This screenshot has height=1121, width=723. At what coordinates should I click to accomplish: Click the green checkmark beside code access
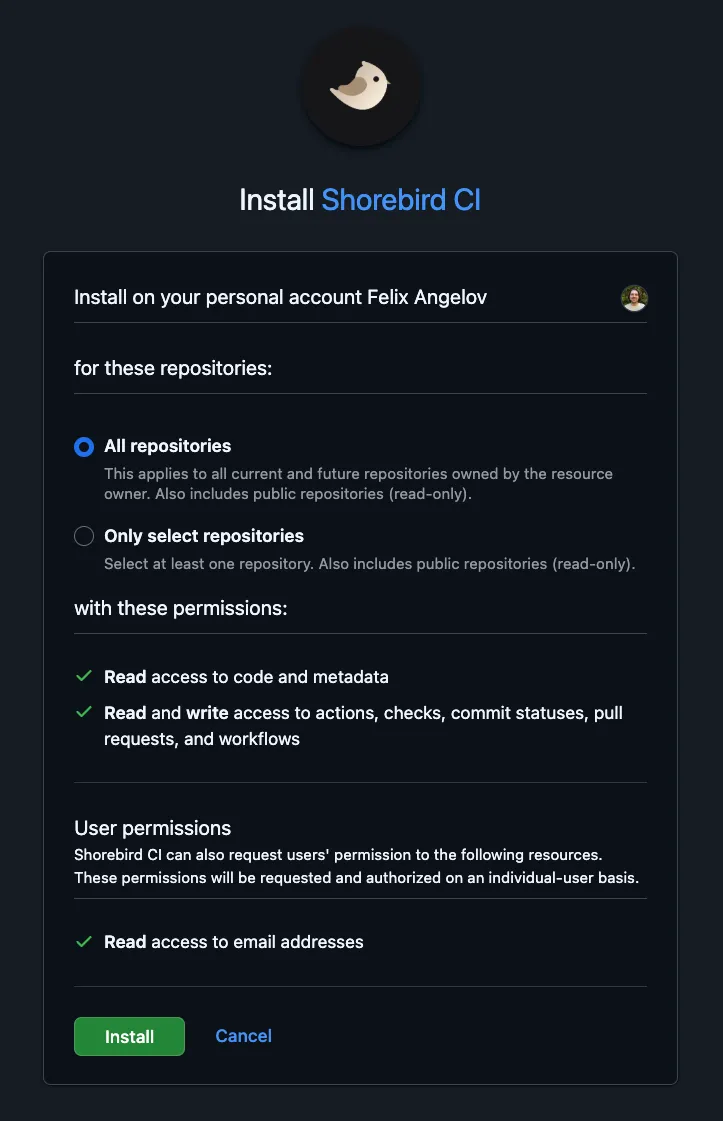84,676
